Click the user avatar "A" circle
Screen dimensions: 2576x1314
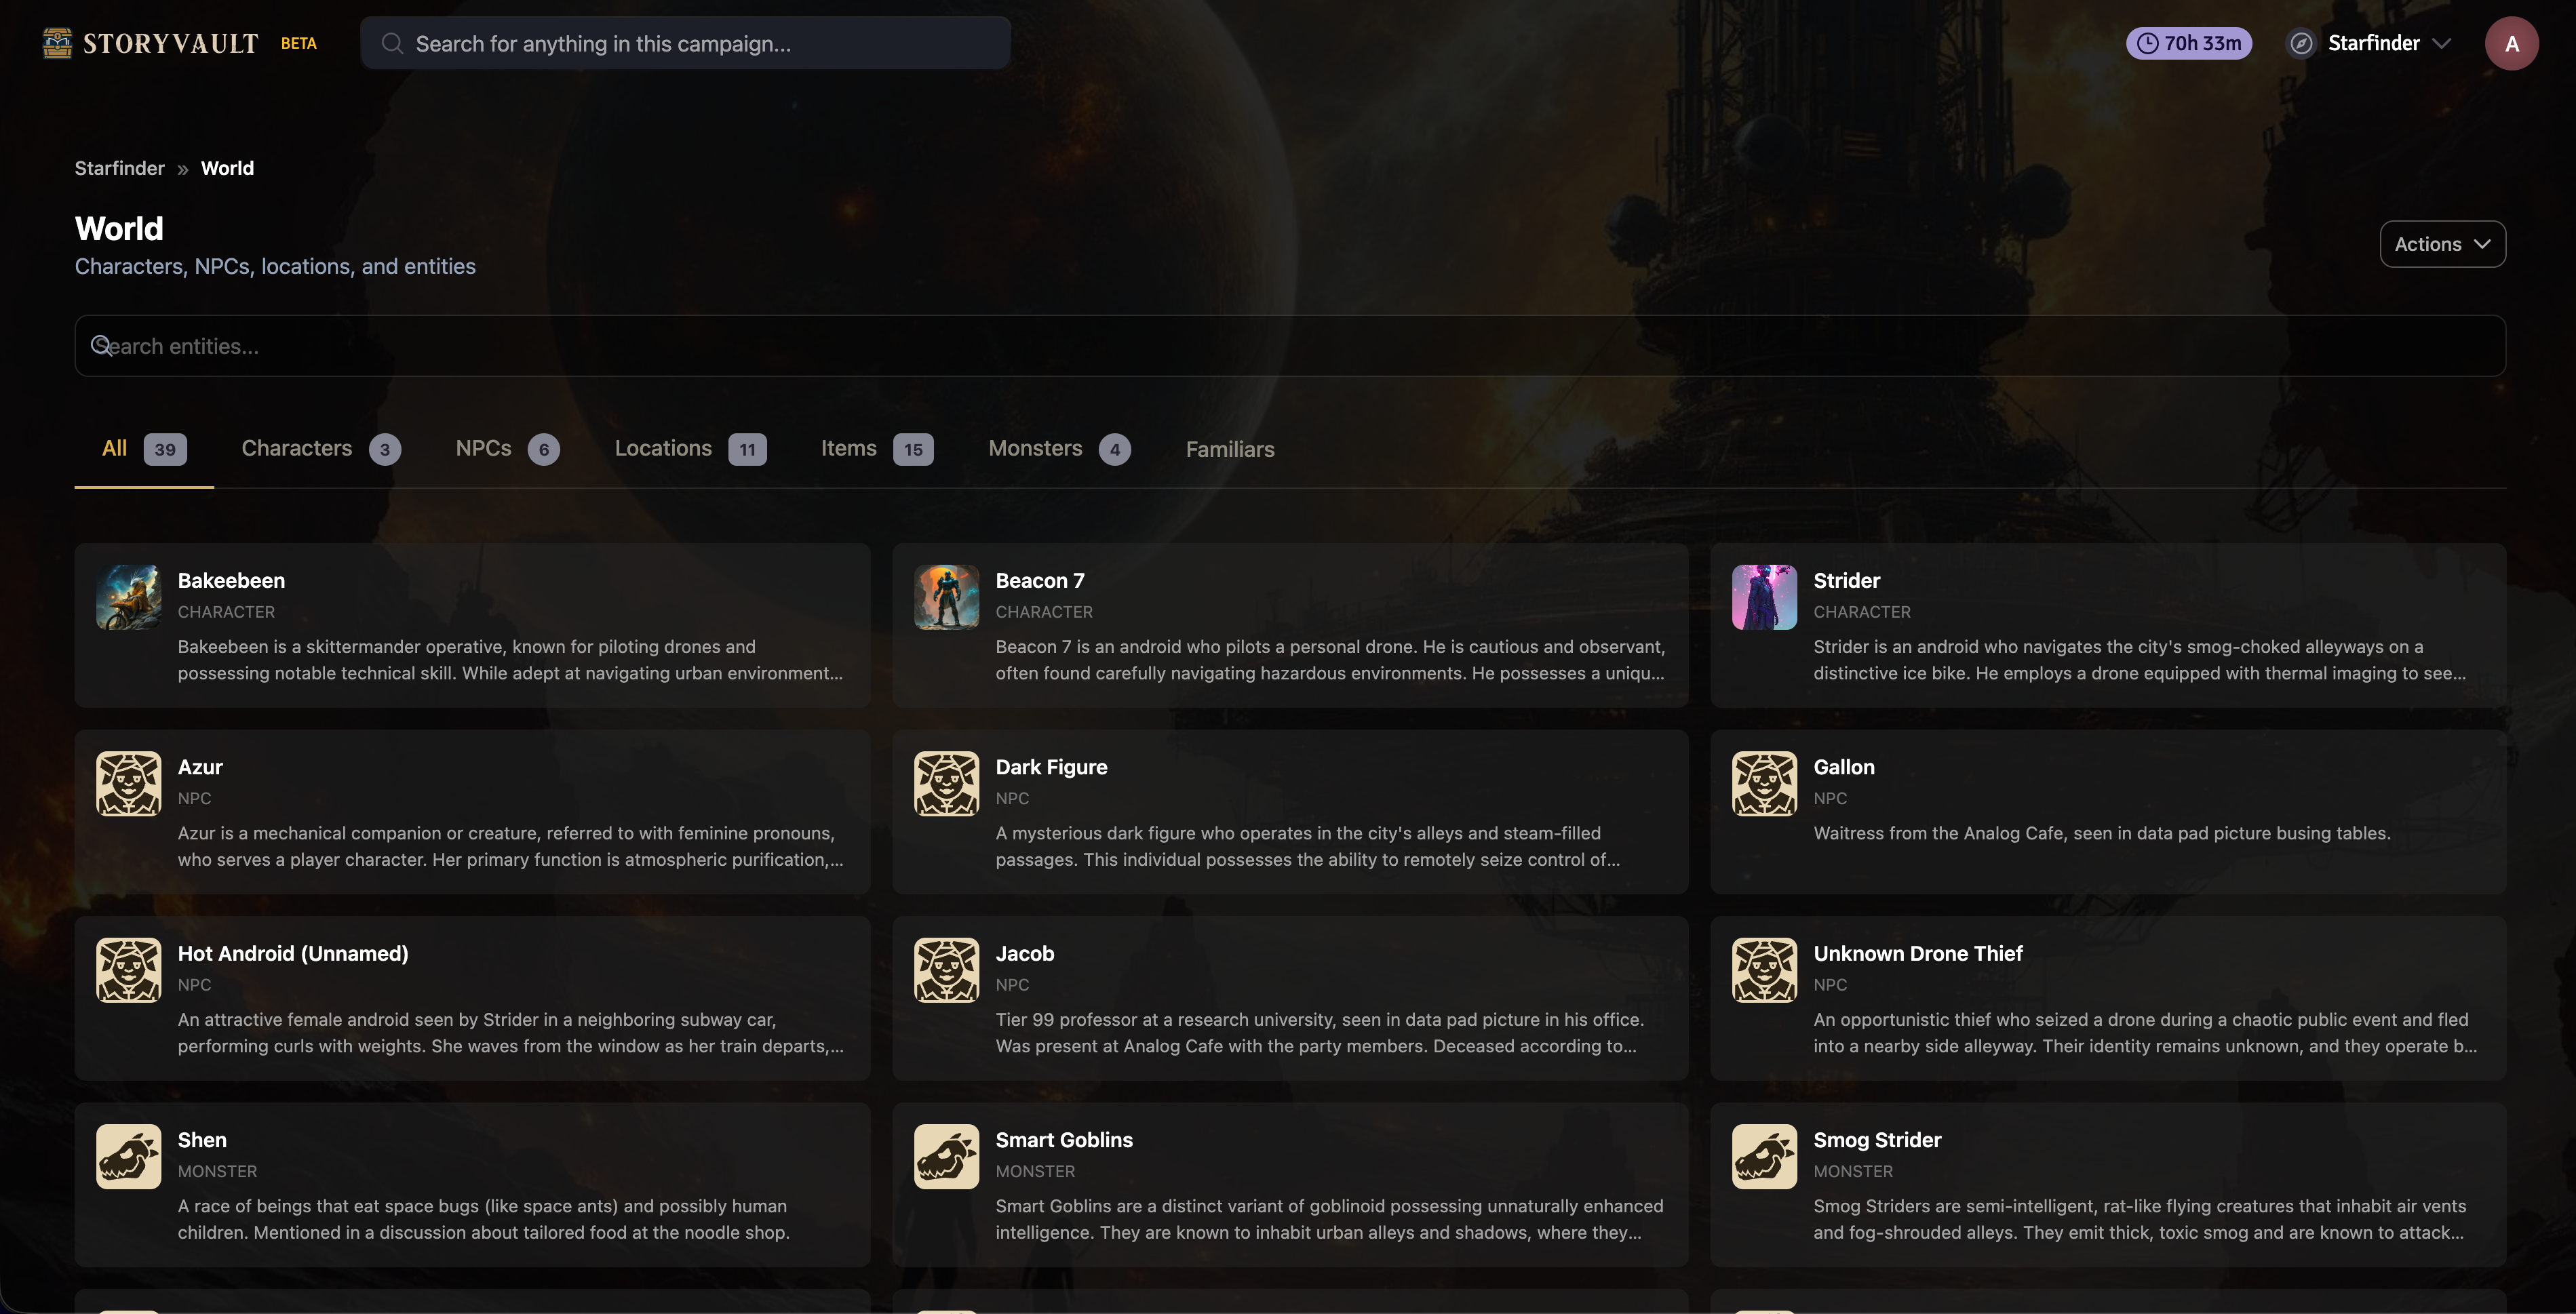pos(2510,43)
